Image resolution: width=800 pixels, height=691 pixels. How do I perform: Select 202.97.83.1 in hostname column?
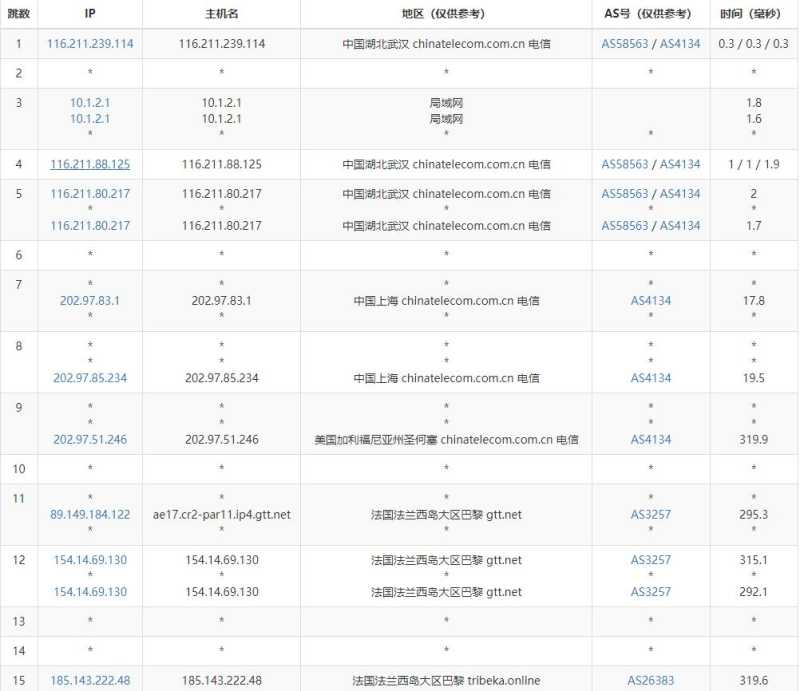tap(221, 301)
